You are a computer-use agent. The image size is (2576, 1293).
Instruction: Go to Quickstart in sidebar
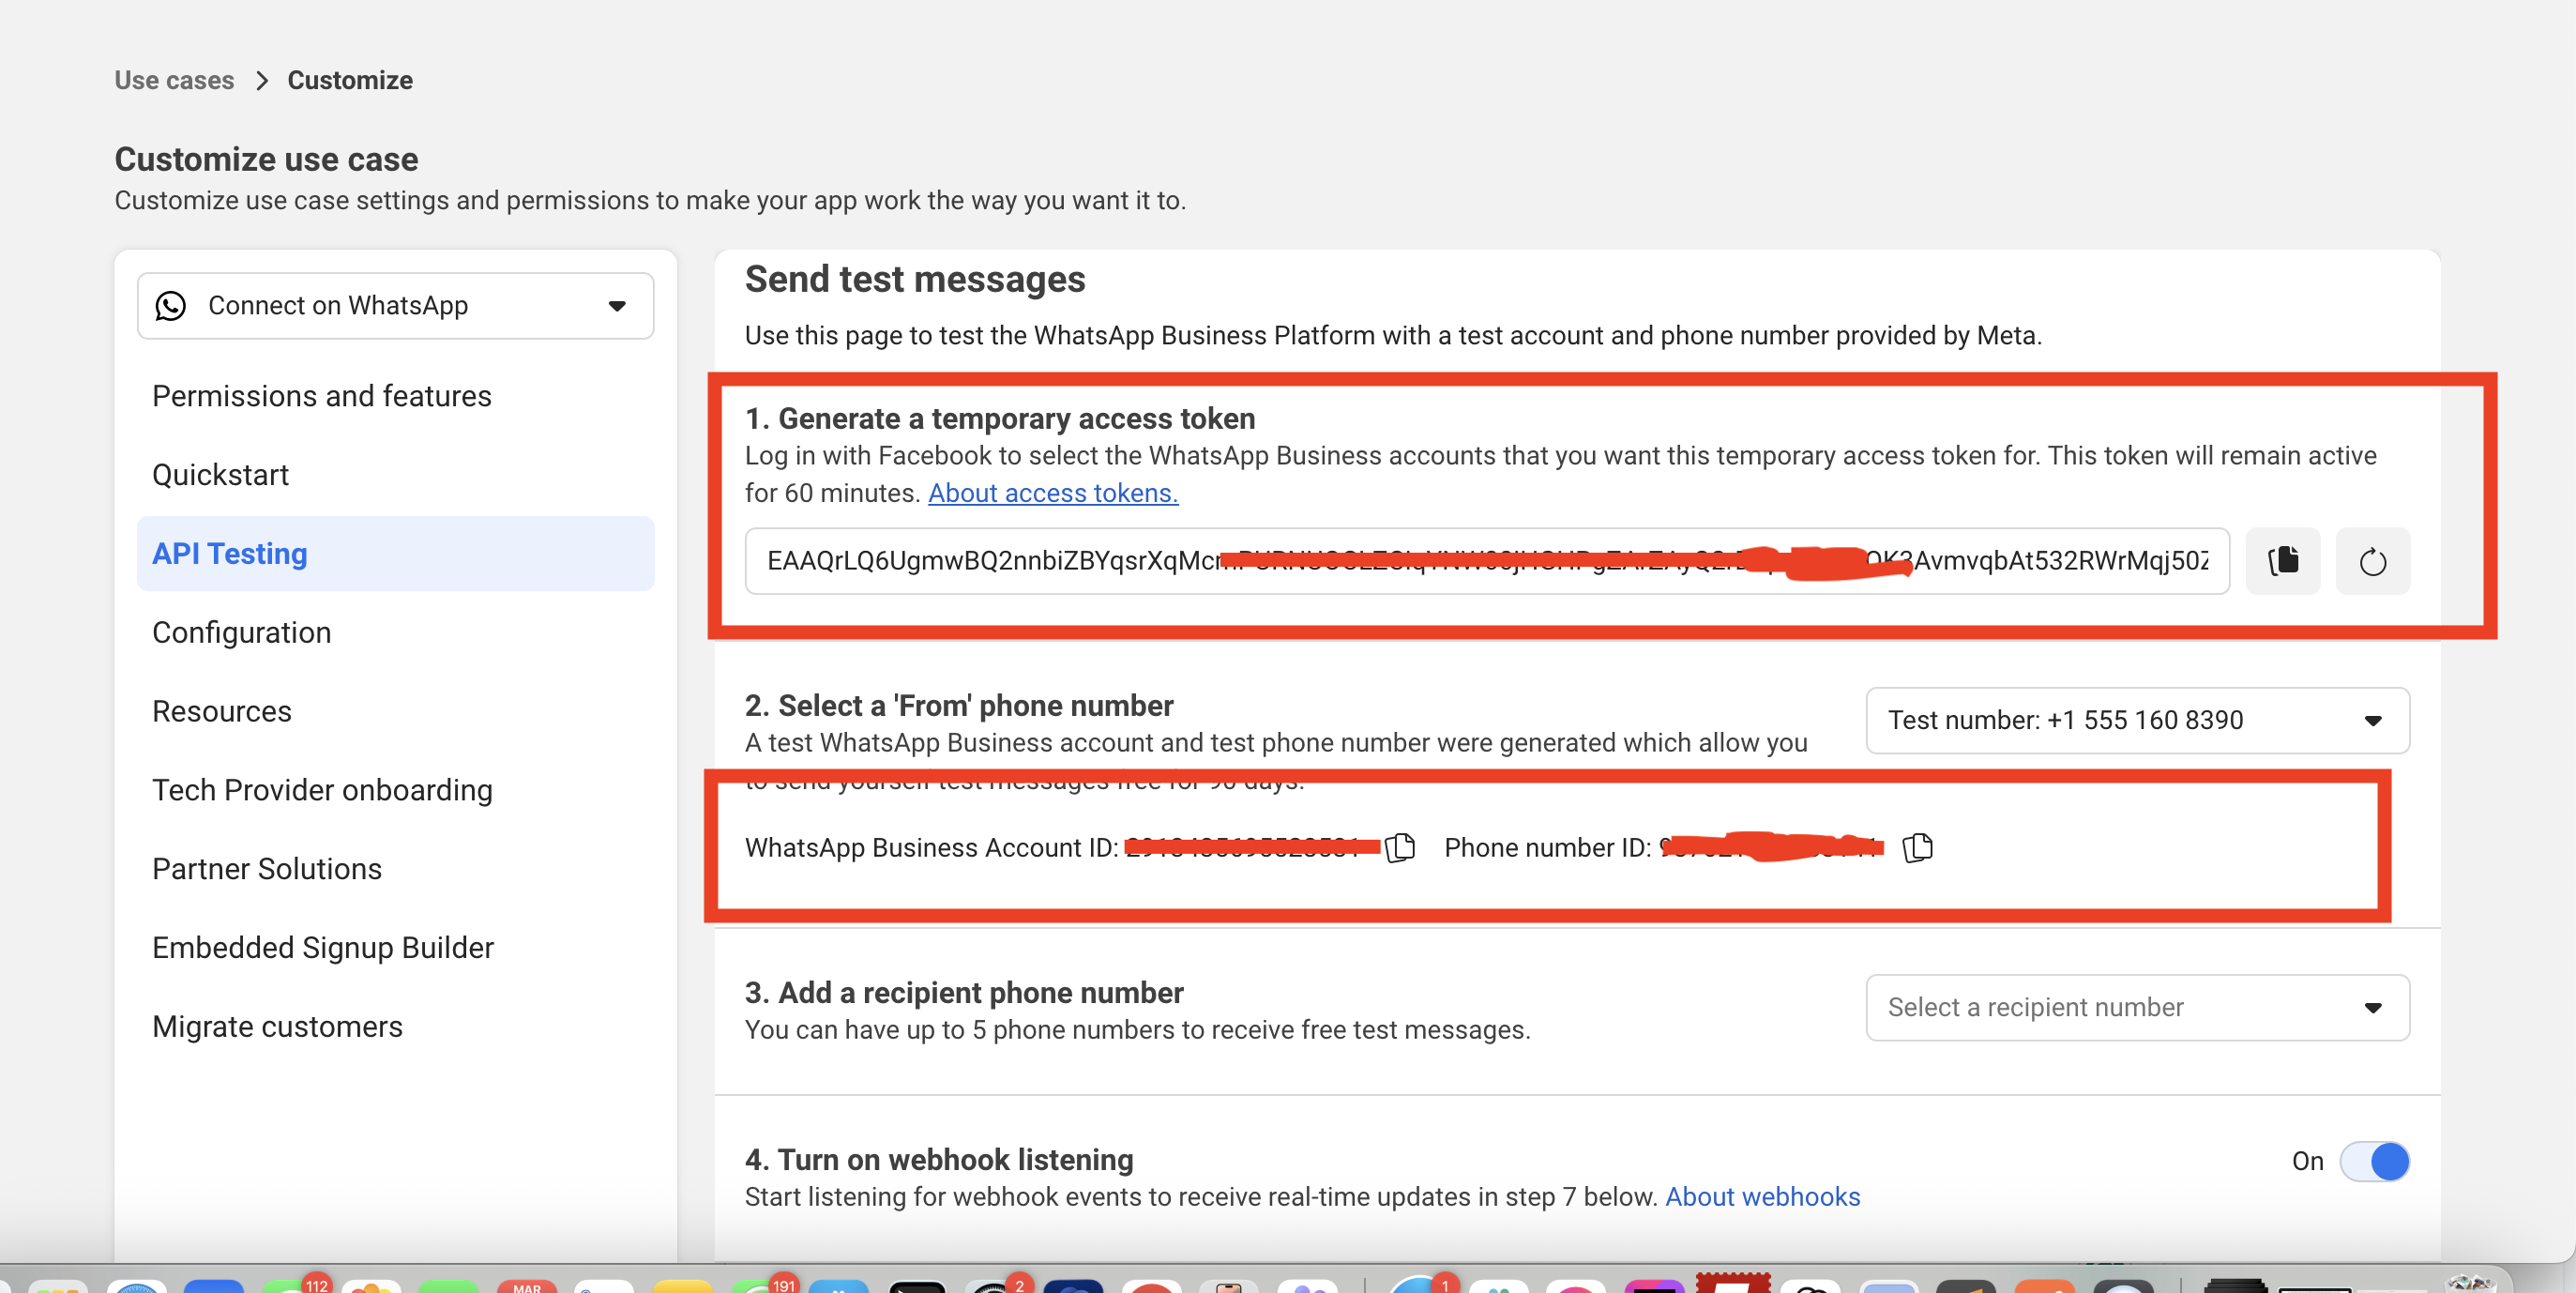(220, 475)
